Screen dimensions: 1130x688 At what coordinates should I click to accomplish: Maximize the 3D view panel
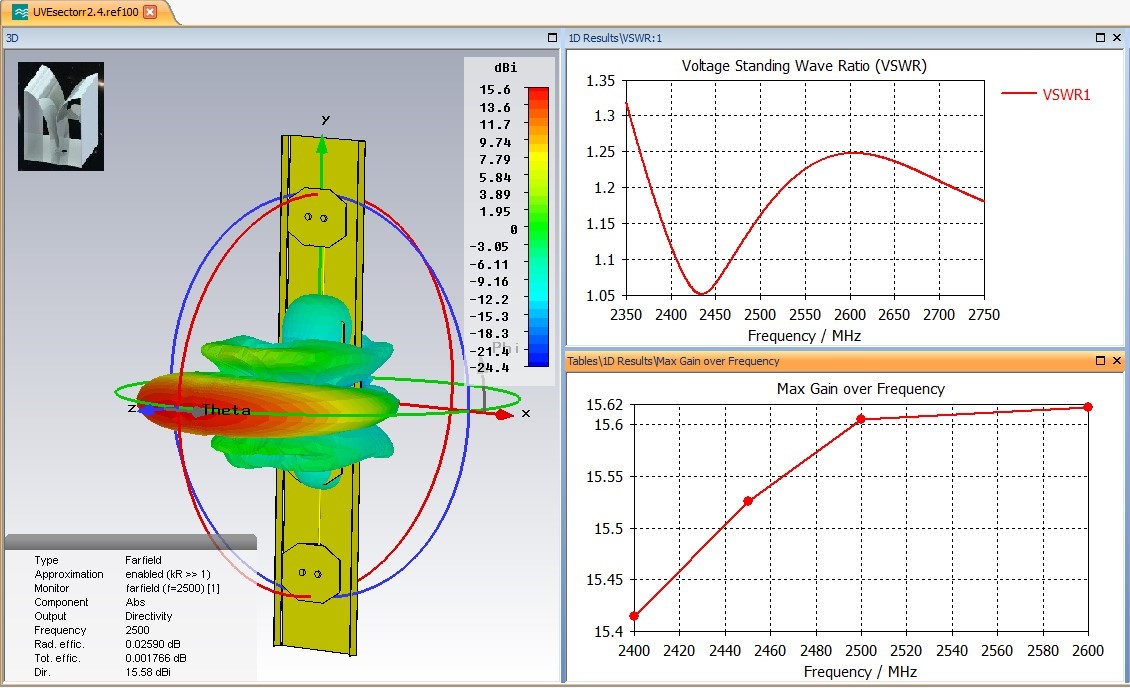[x=552, y=38]
